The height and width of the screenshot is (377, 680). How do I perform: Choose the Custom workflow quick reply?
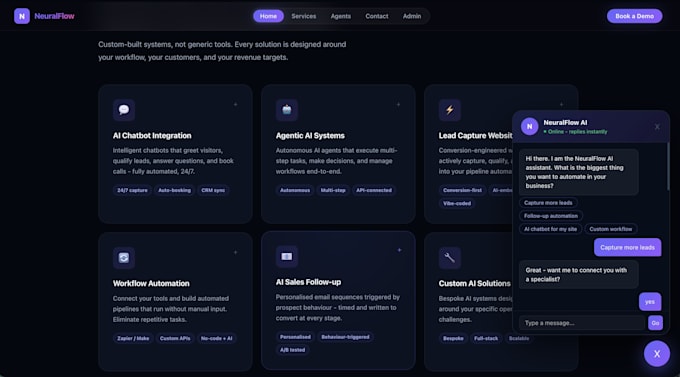point(611,229)
